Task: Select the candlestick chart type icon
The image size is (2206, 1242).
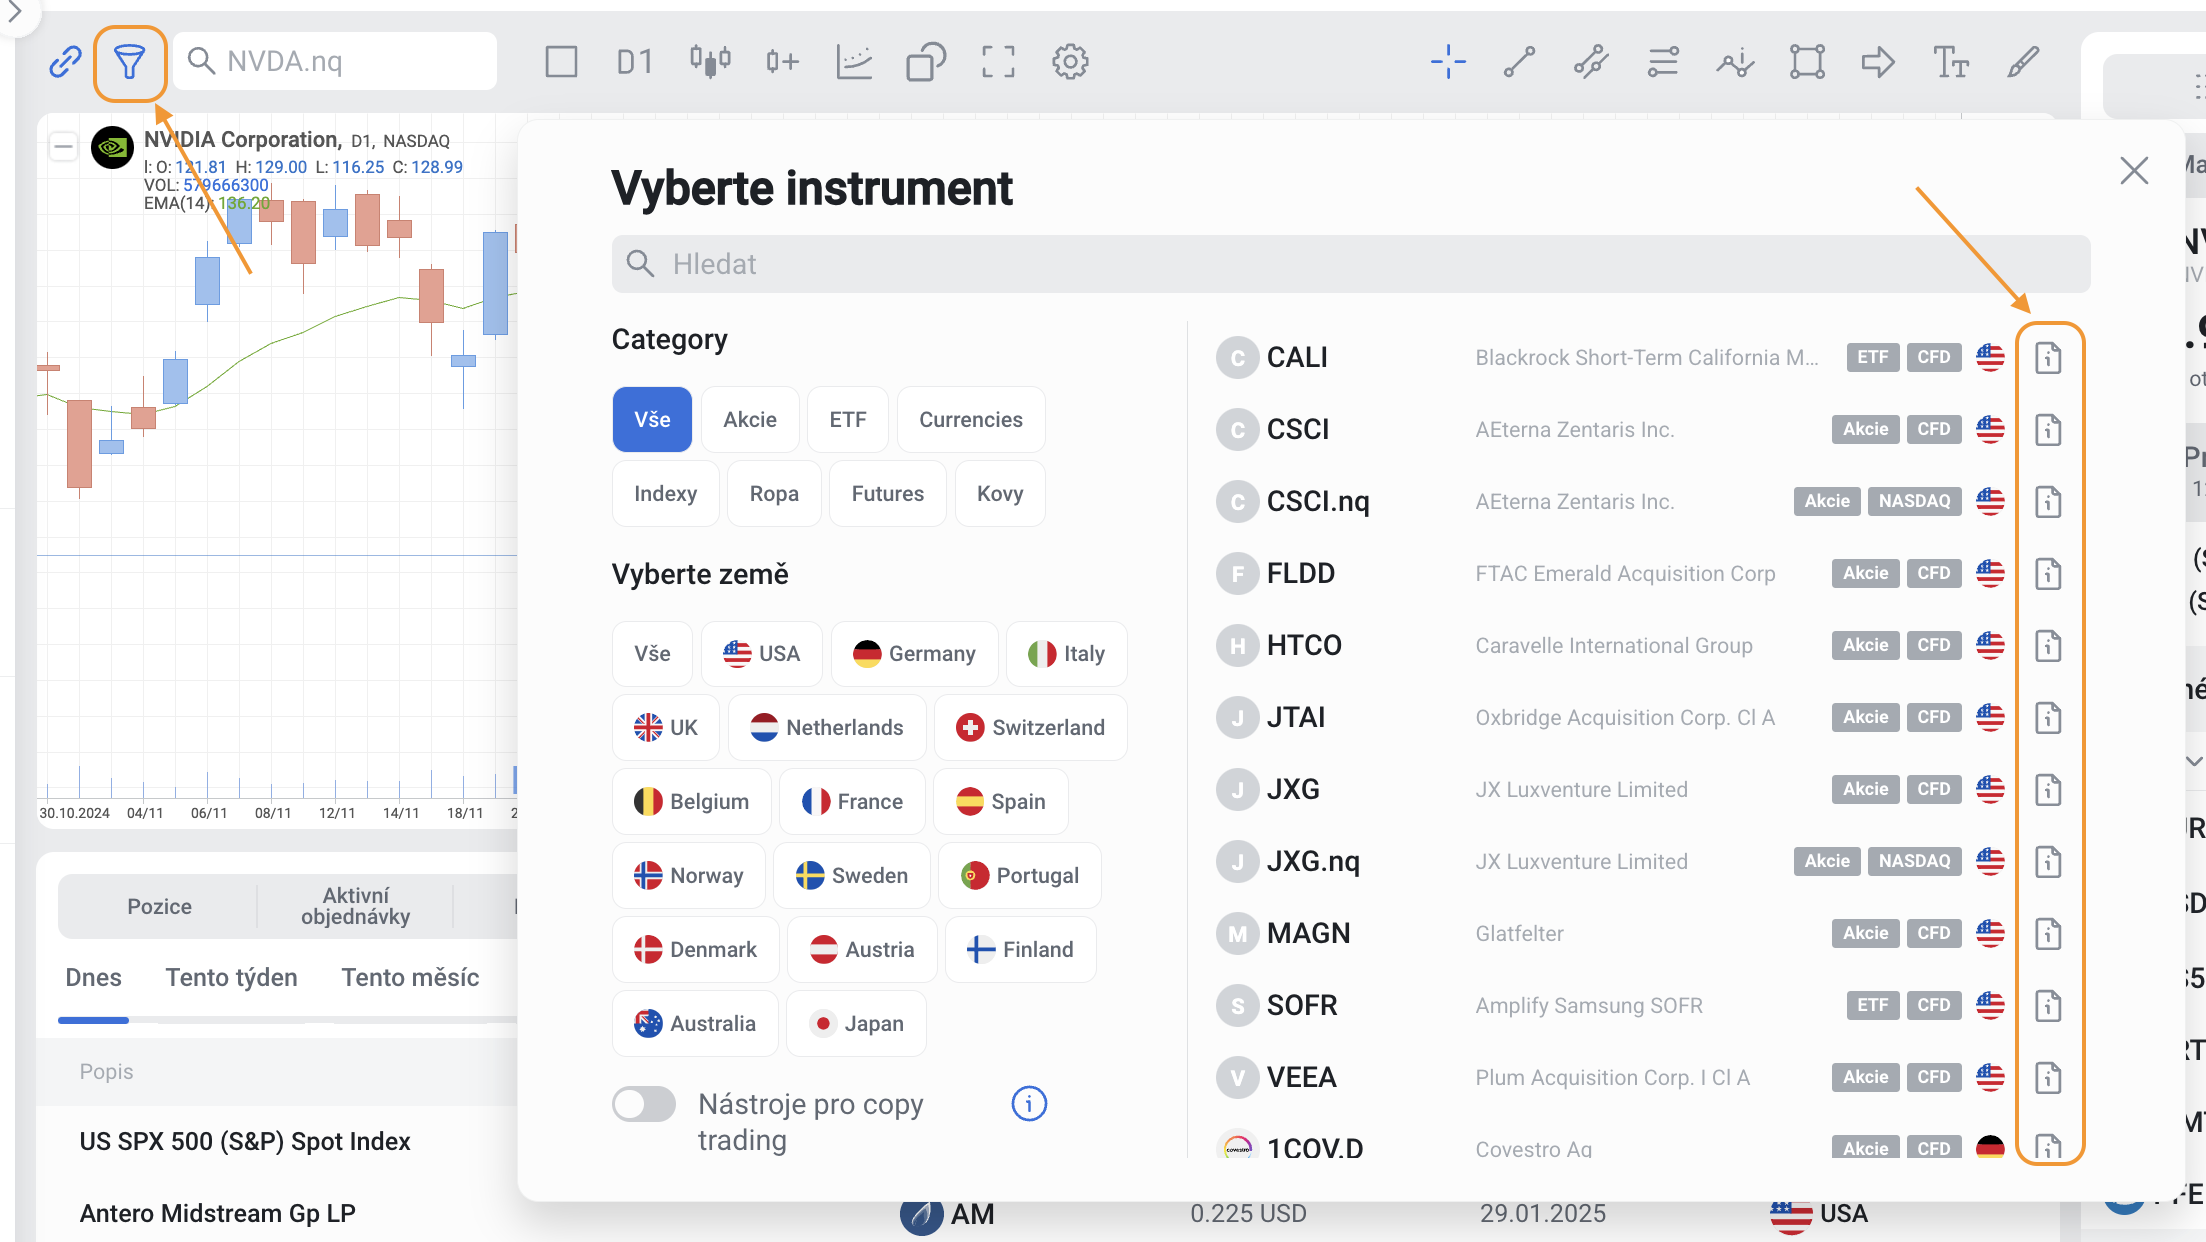Action: 710,62
